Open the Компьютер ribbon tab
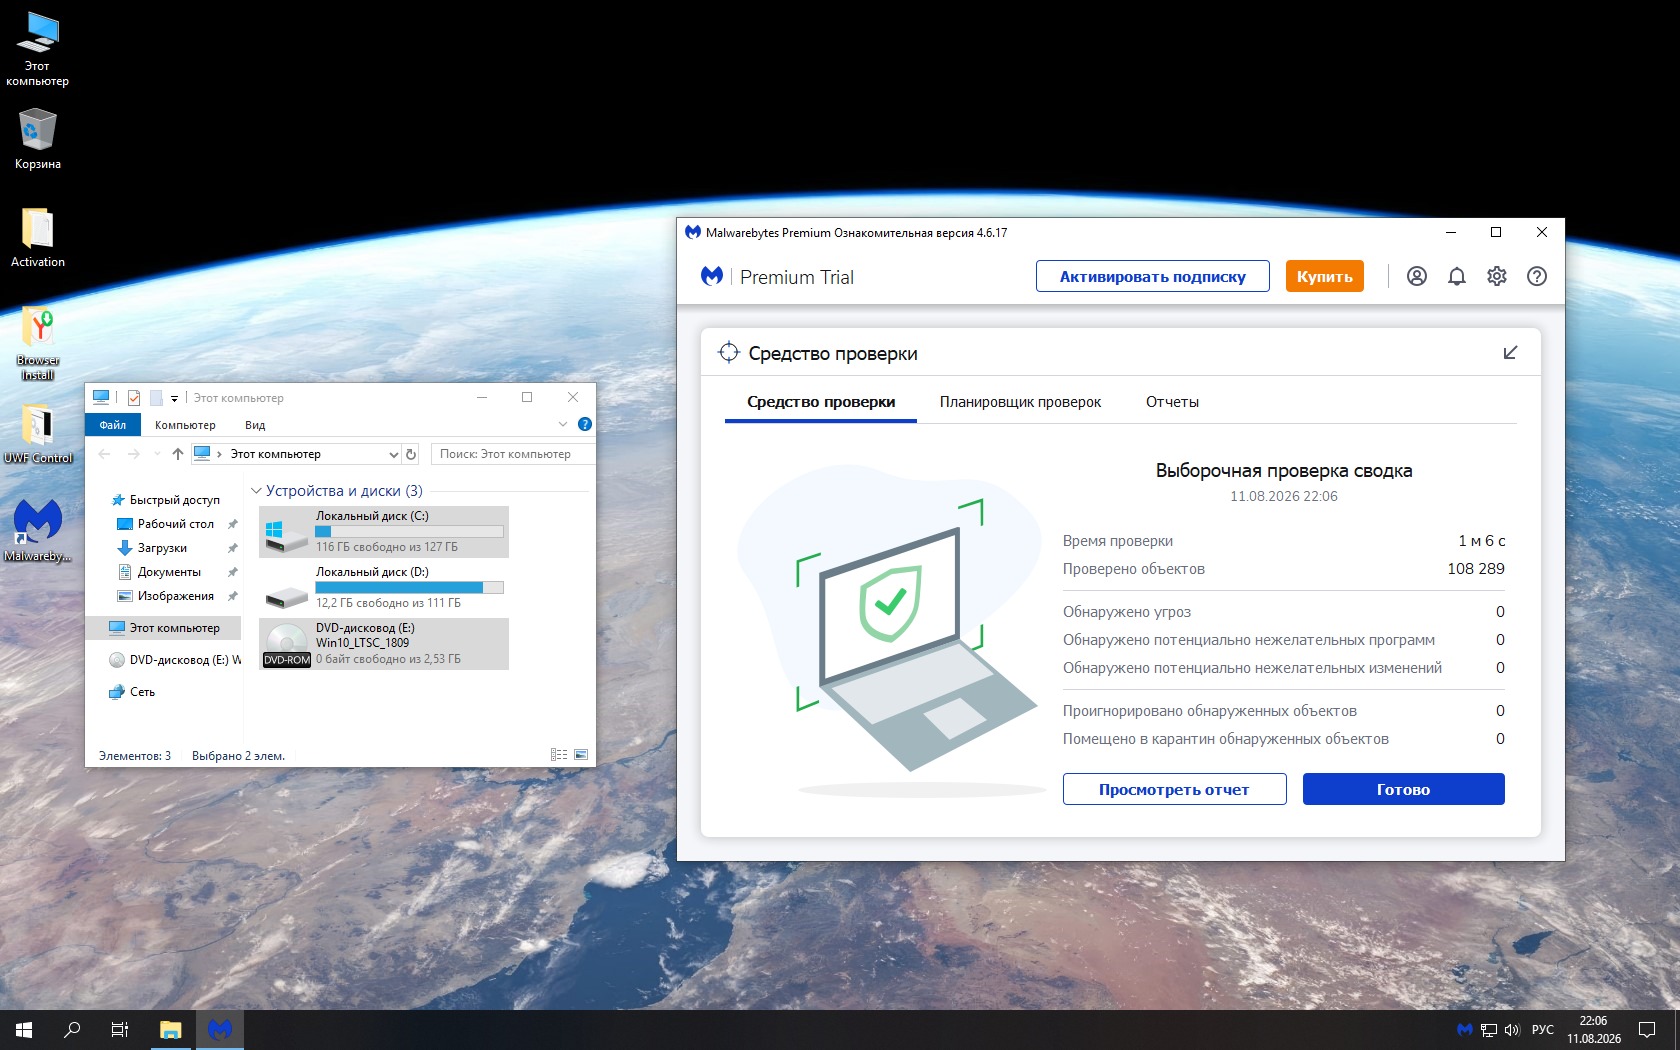The width and height of the screenshot is (1680, 1050). (185, 425)
